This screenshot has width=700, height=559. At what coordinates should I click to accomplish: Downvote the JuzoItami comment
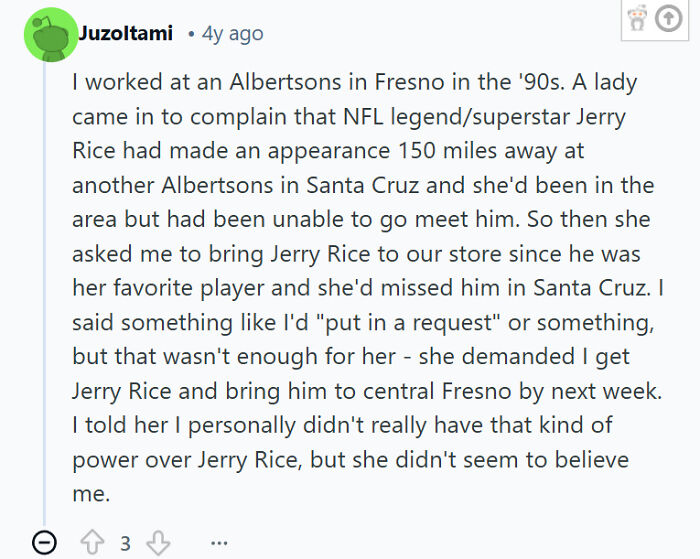[x=158, y=543]
